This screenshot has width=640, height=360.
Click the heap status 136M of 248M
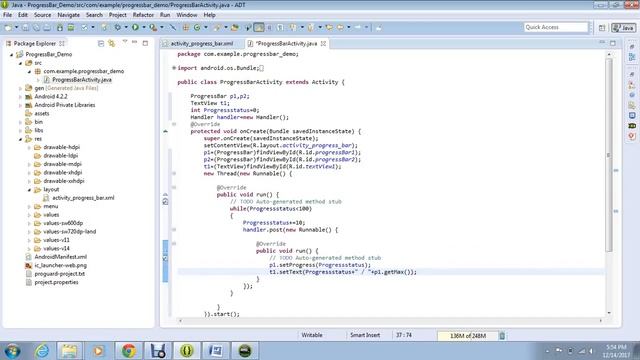468,336
